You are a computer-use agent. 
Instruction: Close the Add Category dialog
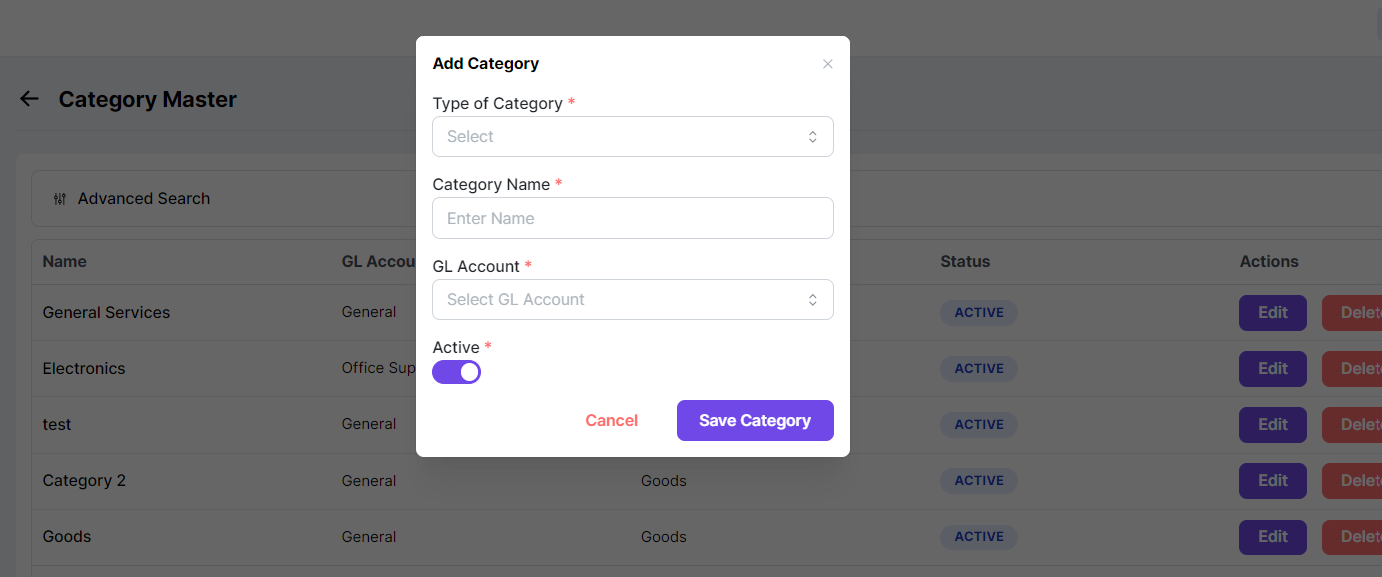click(x=827, y=64)
